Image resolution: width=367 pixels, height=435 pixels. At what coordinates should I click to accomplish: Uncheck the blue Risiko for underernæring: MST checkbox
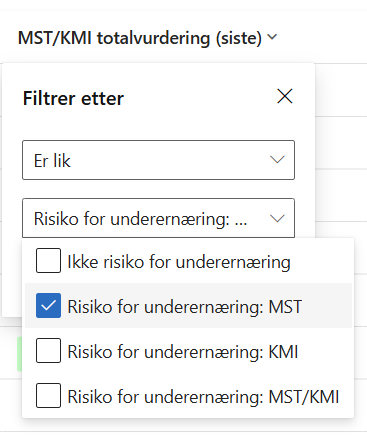pyautogui.click(x=48, y=305)
